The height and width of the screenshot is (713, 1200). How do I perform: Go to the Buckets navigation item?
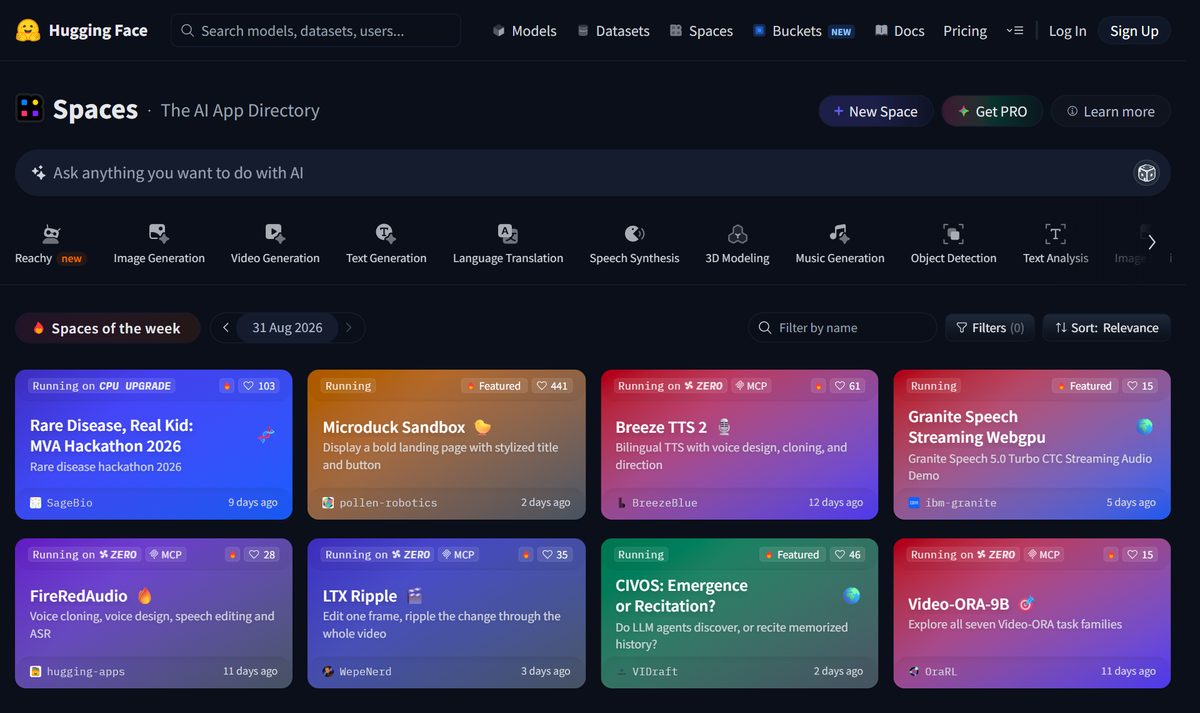tap(803, 31)
